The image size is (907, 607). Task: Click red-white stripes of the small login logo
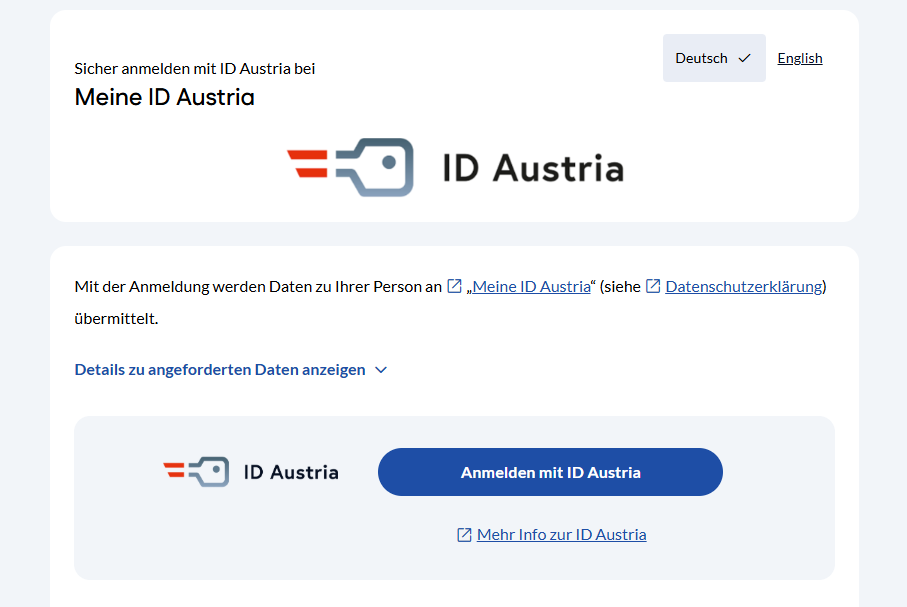[174, 470]
